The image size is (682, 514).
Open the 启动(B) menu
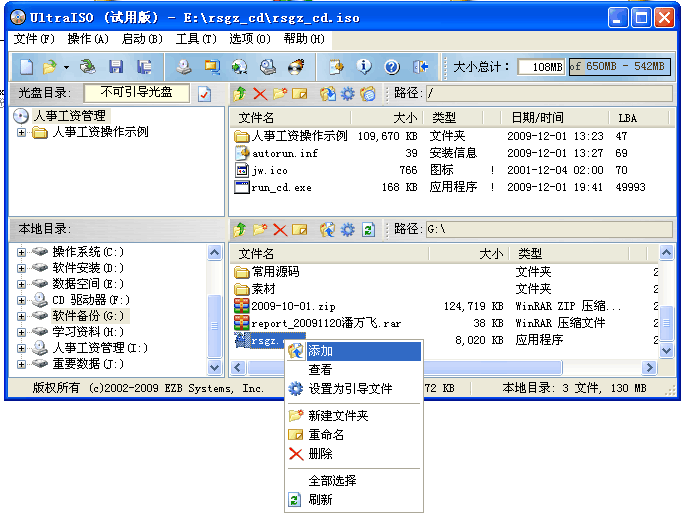tap(142, 39)
